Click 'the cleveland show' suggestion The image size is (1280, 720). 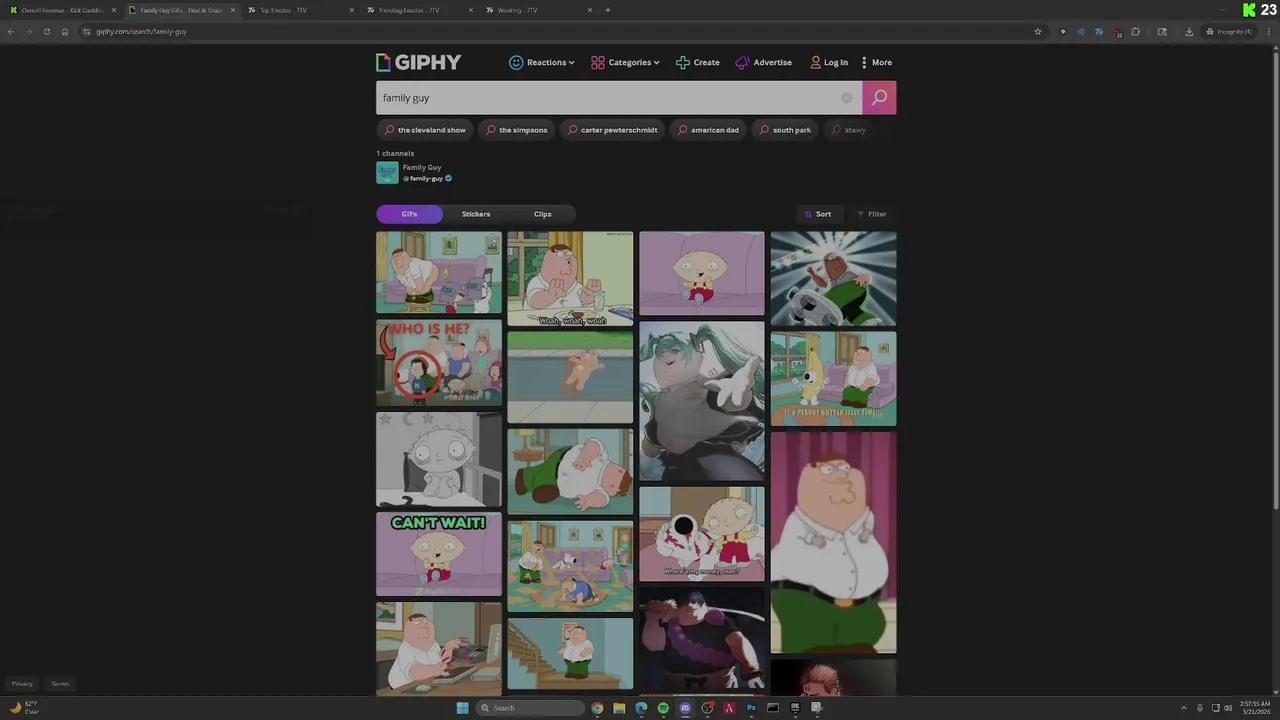coord(425,130)
